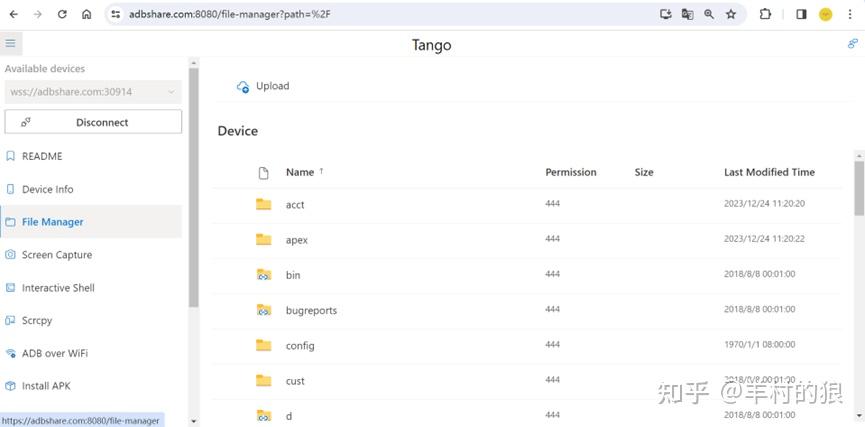Select the file icon column header
The image size is (865, 427).
pyautogui.click(x=264, y=173)
